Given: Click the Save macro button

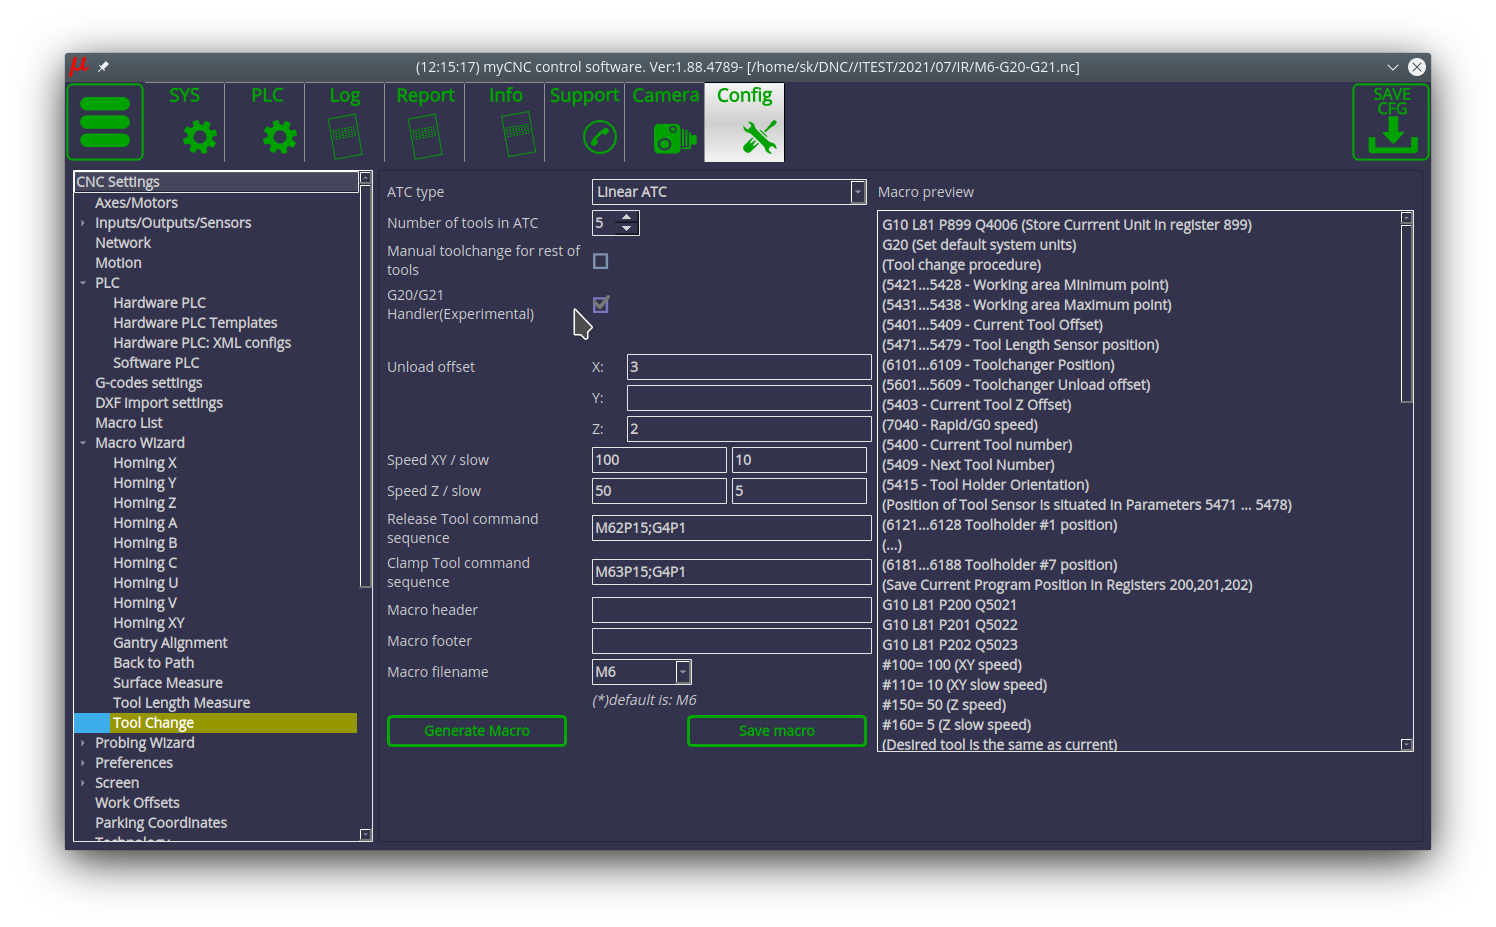Looking at the screenshot, I should tap(776, 731).
